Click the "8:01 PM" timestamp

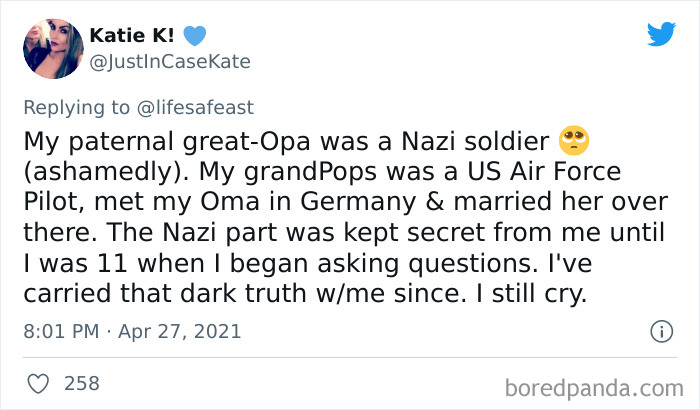click(58, 330)
